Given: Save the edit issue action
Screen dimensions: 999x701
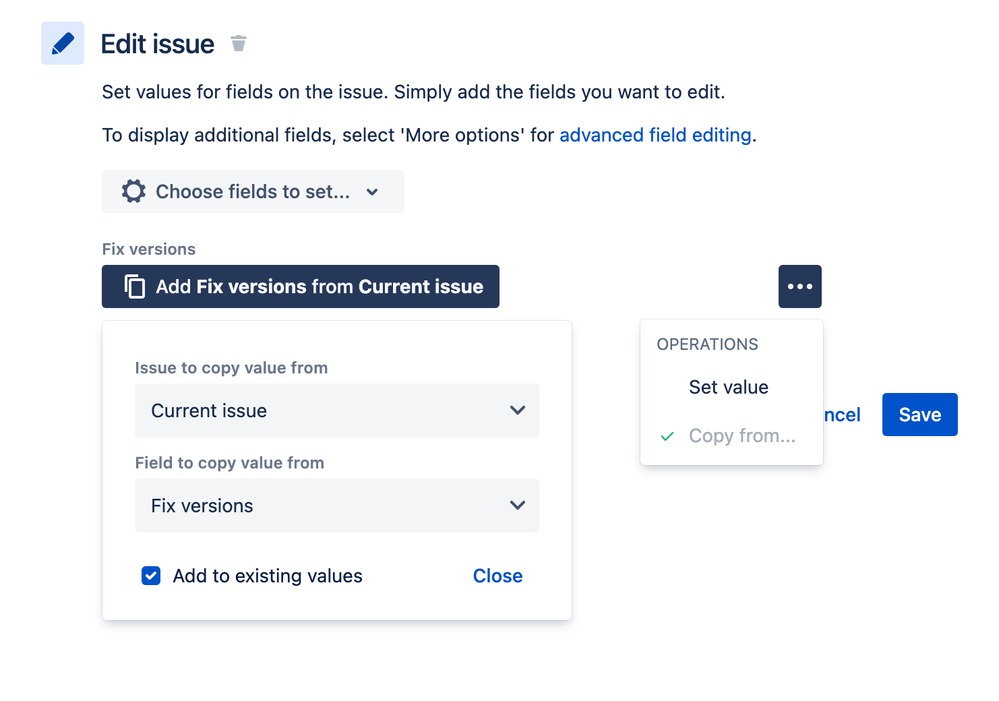Looking at the screenshot, I should [x=919, y=414].
